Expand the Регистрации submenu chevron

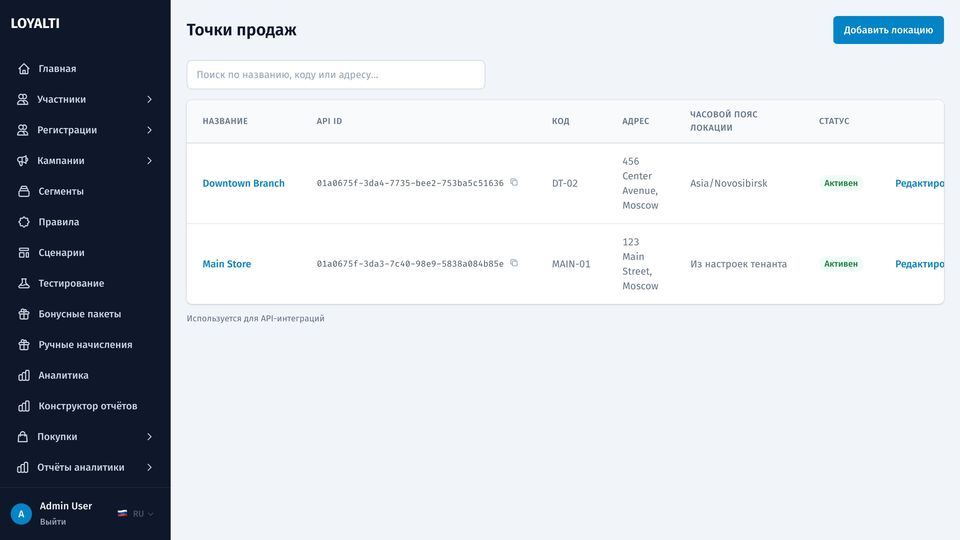click(x=149, y=130)
